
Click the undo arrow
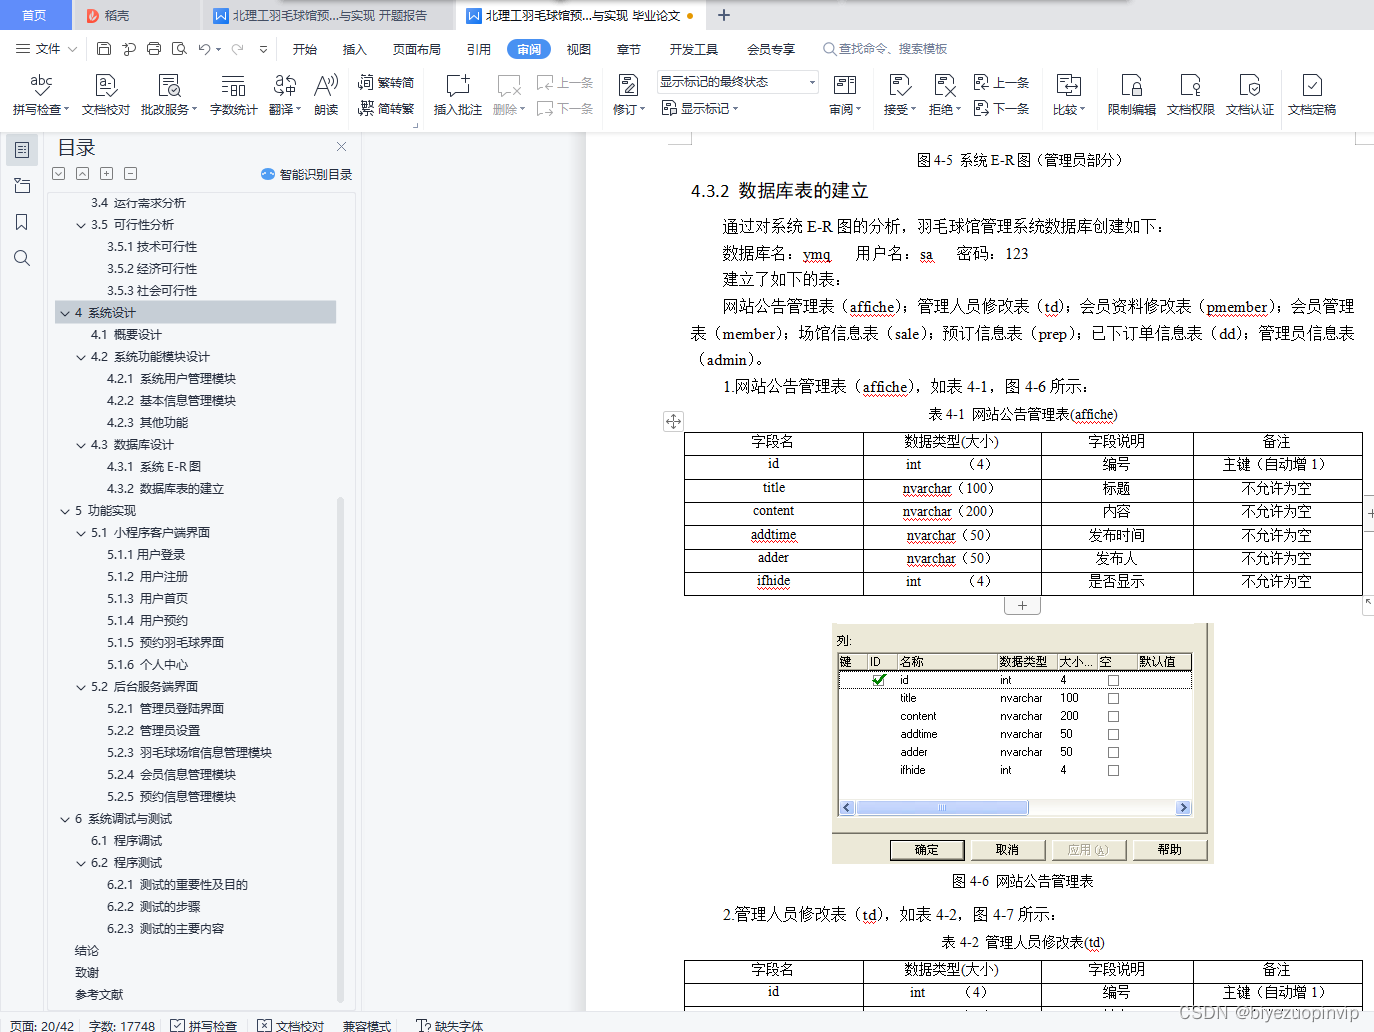204,48
